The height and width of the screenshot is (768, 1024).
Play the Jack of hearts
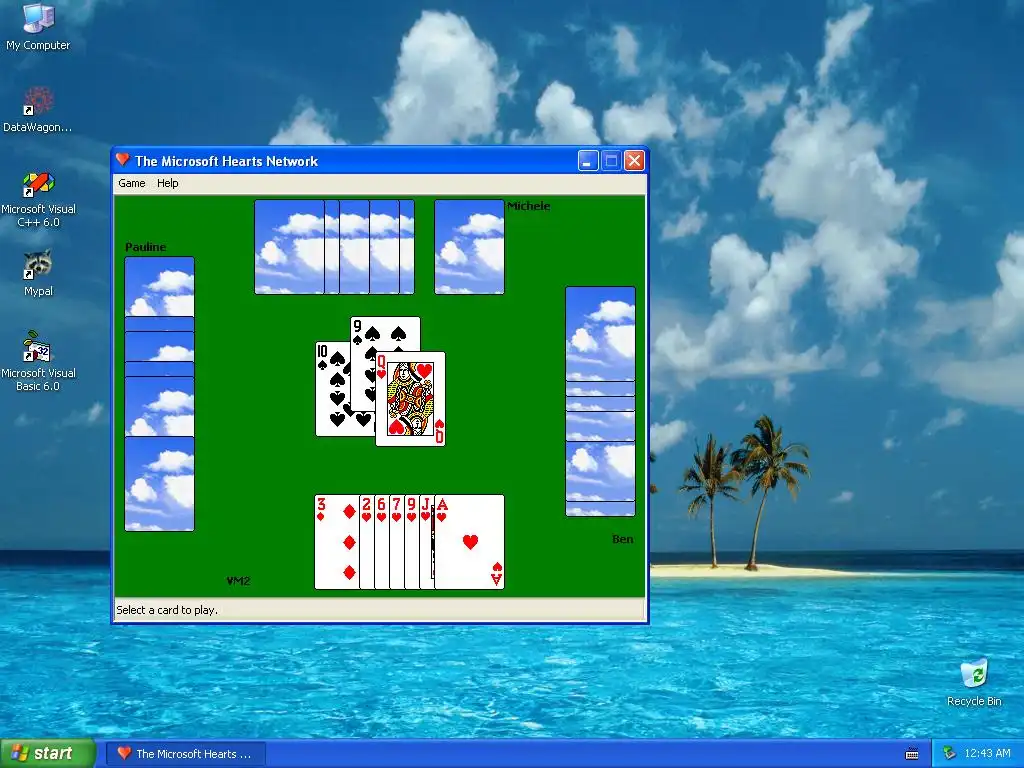426,542
